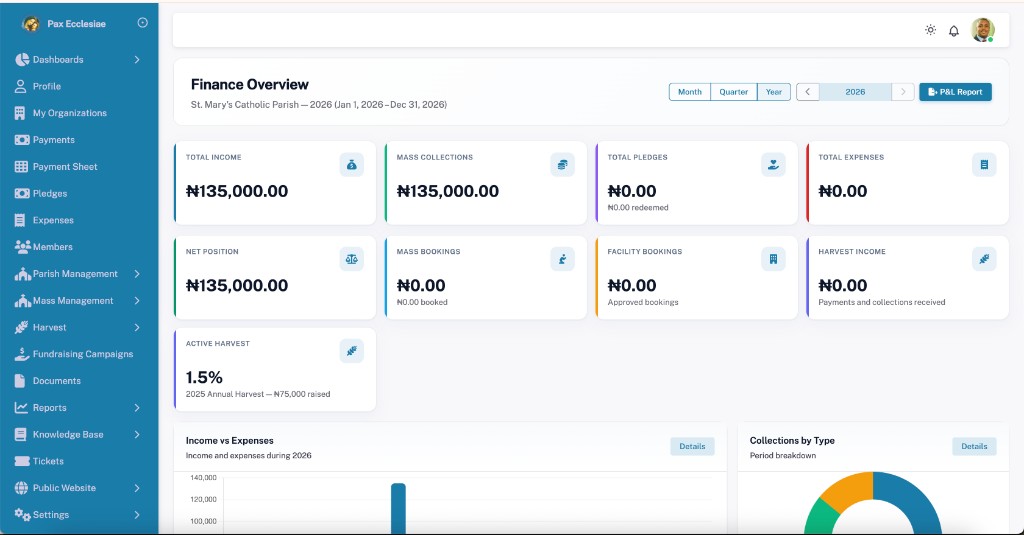Click the Total Income money bag icon
The image size is (1024, 535).
coord(351,165)
